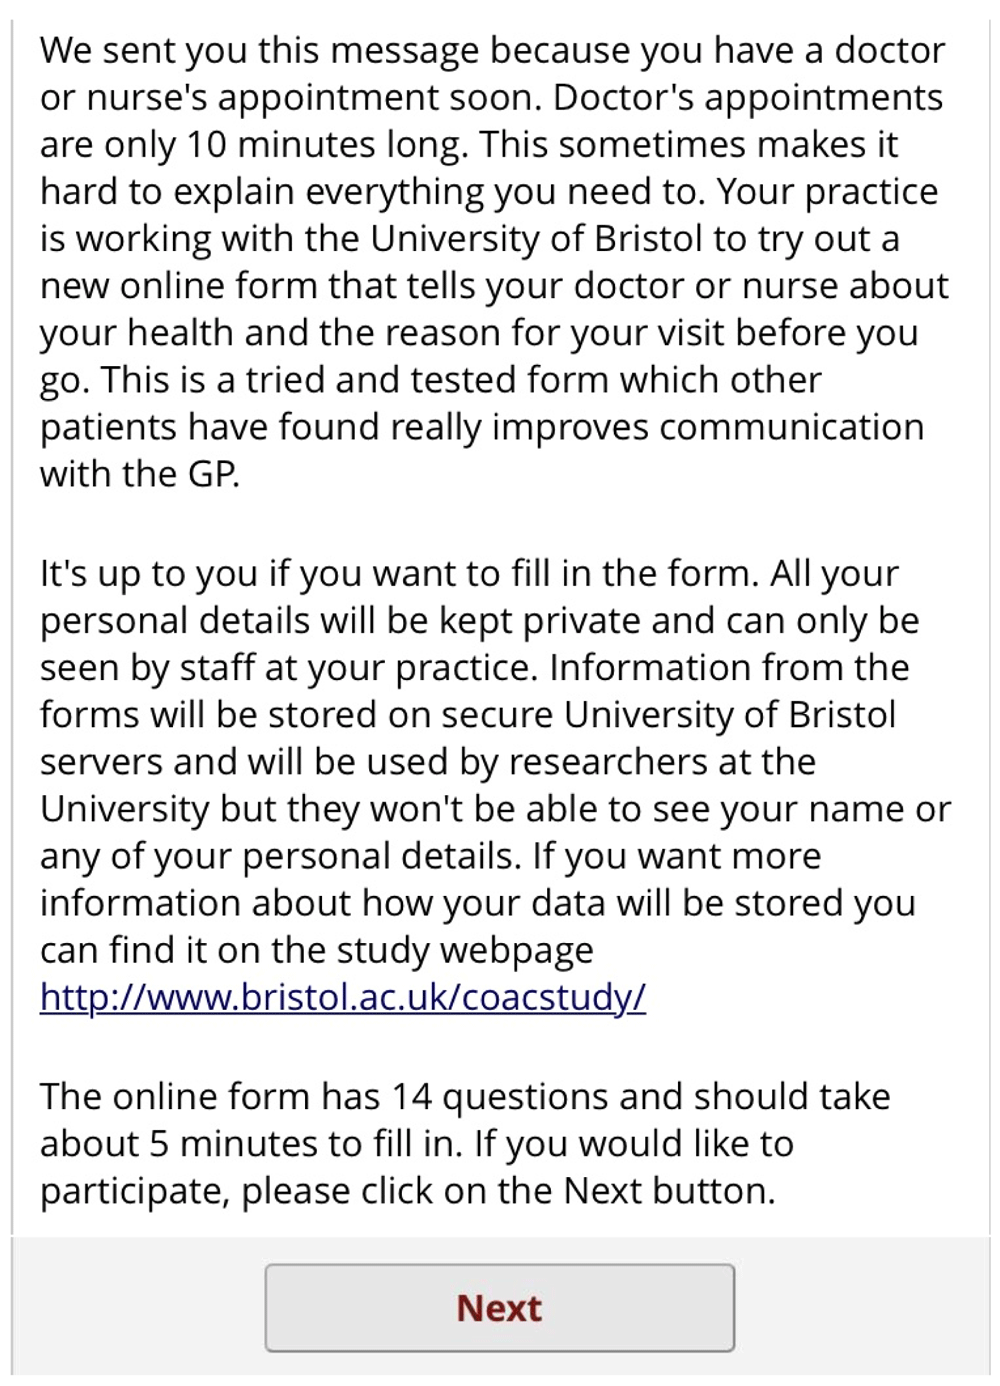This screenshot has width=1000, height=1386.
Task: Open the bristol.ac.uk/coacstudy link
Action: 342,997
